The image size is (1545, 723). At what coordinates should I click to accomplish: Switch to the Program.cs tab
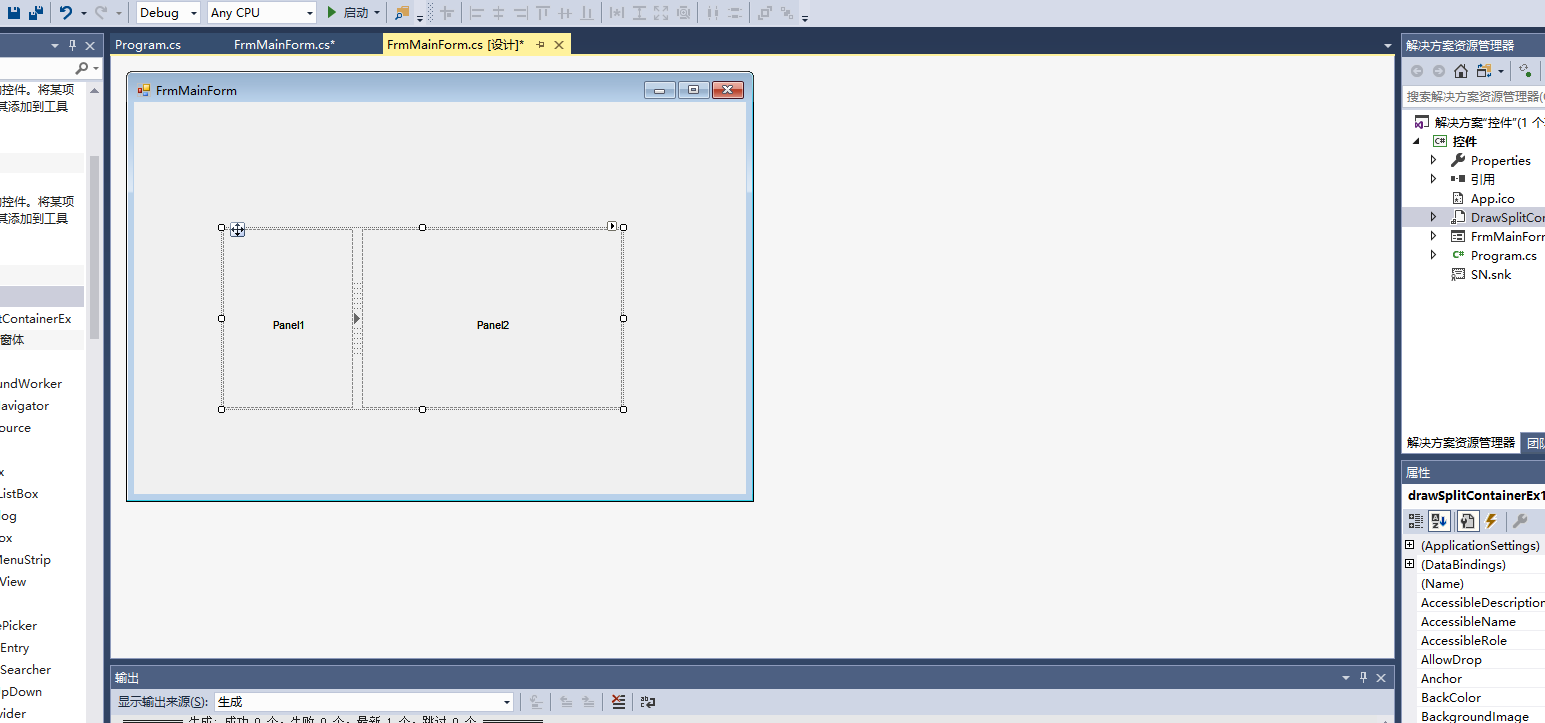[148, 45]
